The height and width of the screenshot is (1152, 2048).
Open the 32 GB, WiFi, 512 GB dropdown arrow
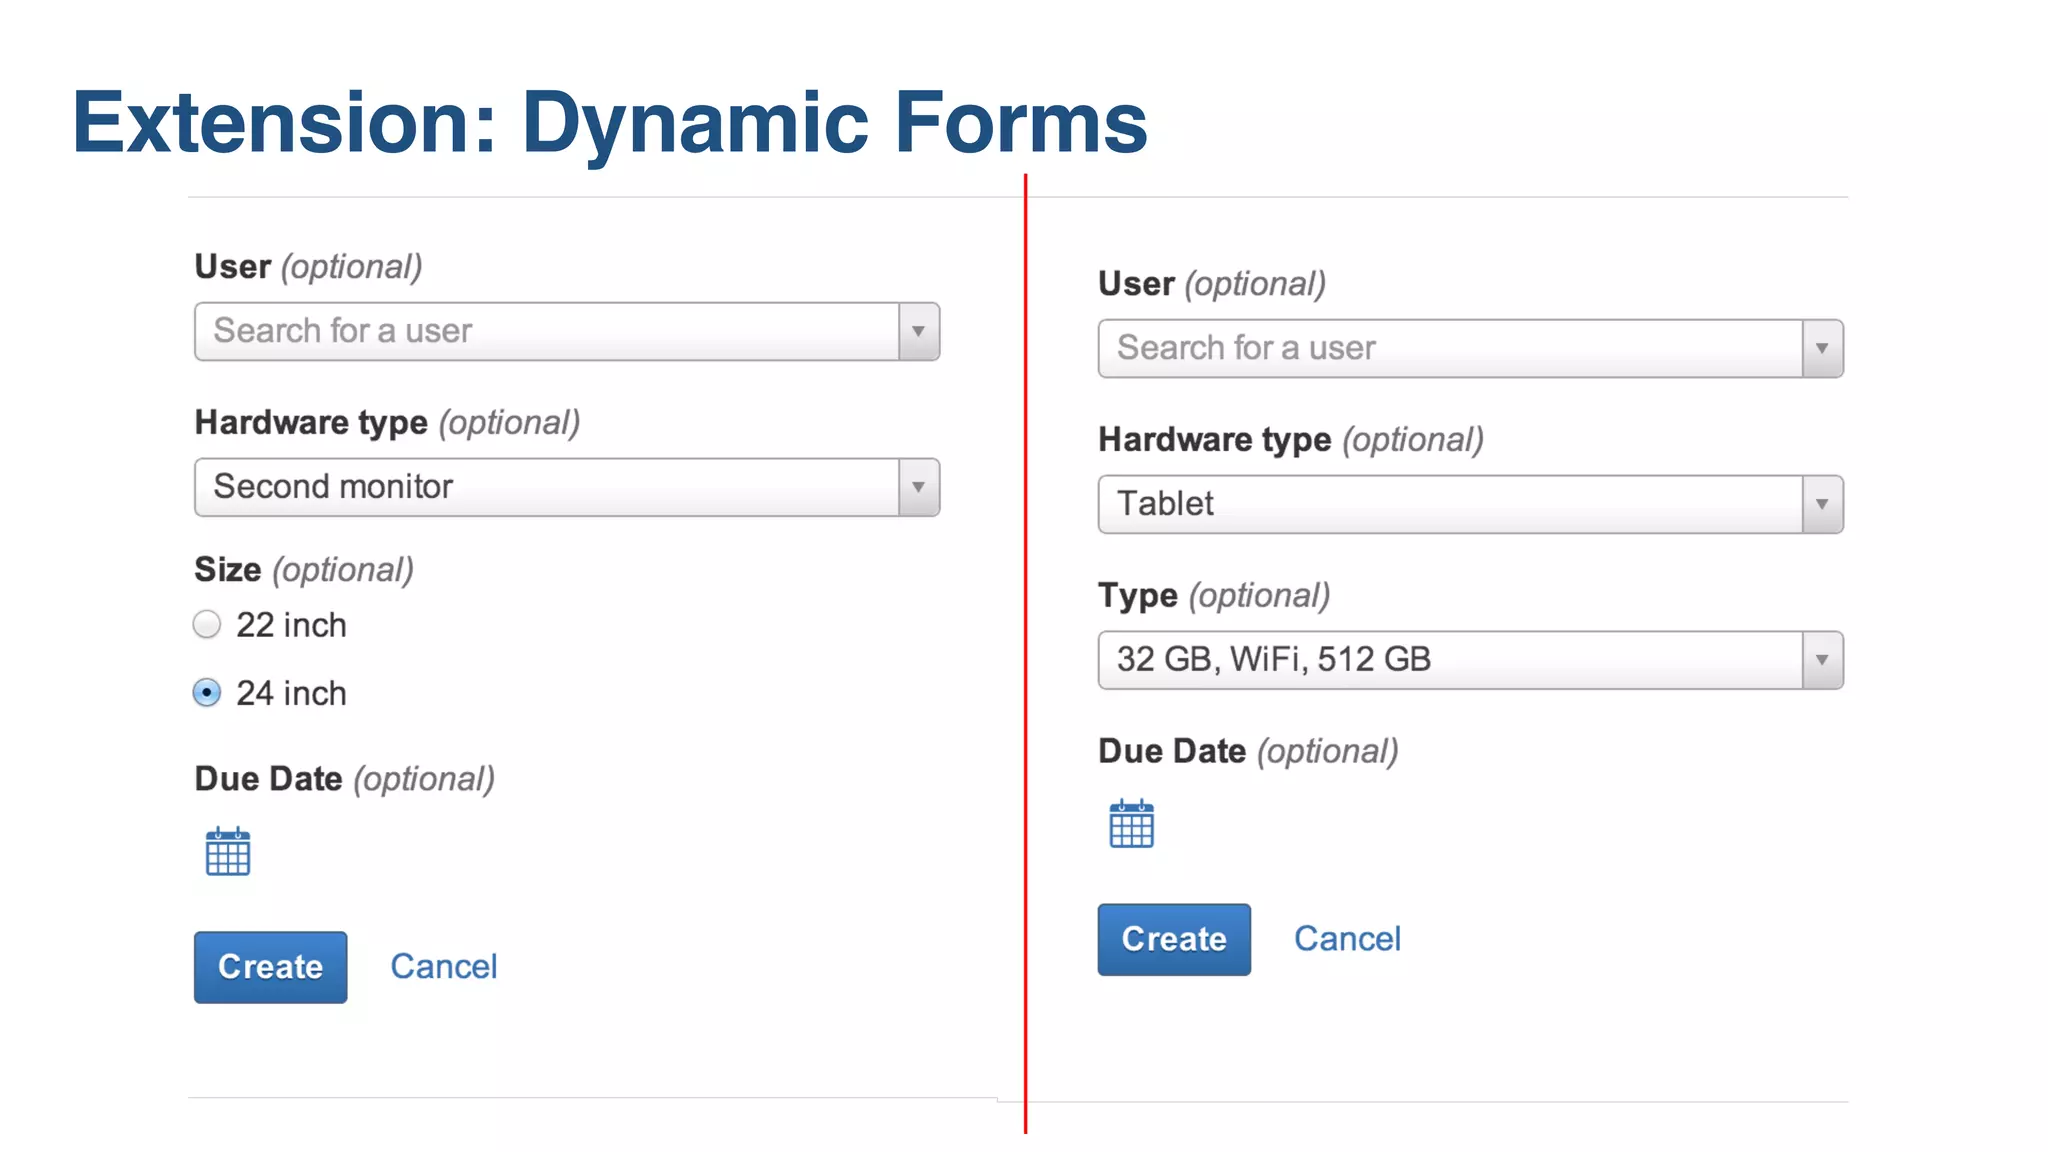tap(1822, 660)
